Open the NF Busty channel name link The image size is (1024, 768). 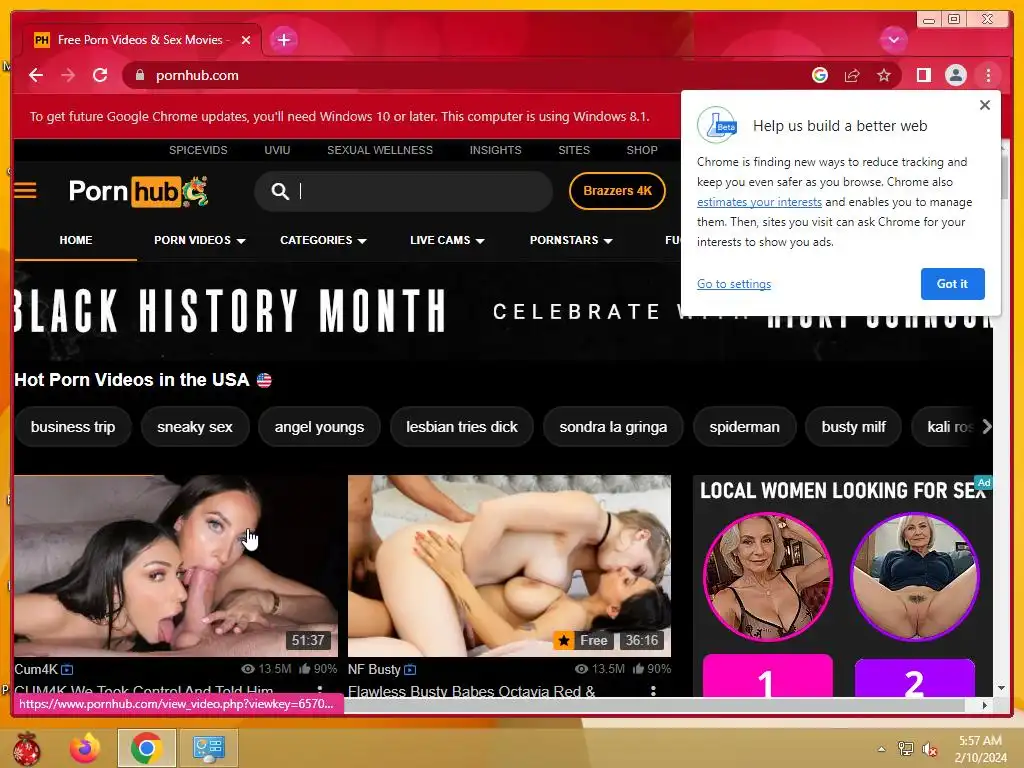pos(374,669)
